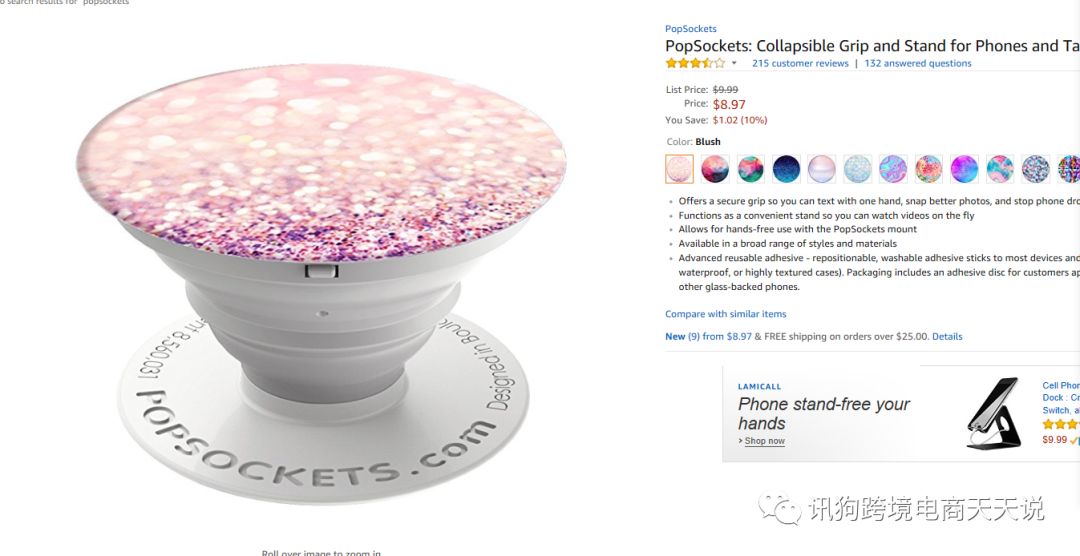
Task: Open the star rating breakdown dropdown arrow
Action: tap(734, 63)
